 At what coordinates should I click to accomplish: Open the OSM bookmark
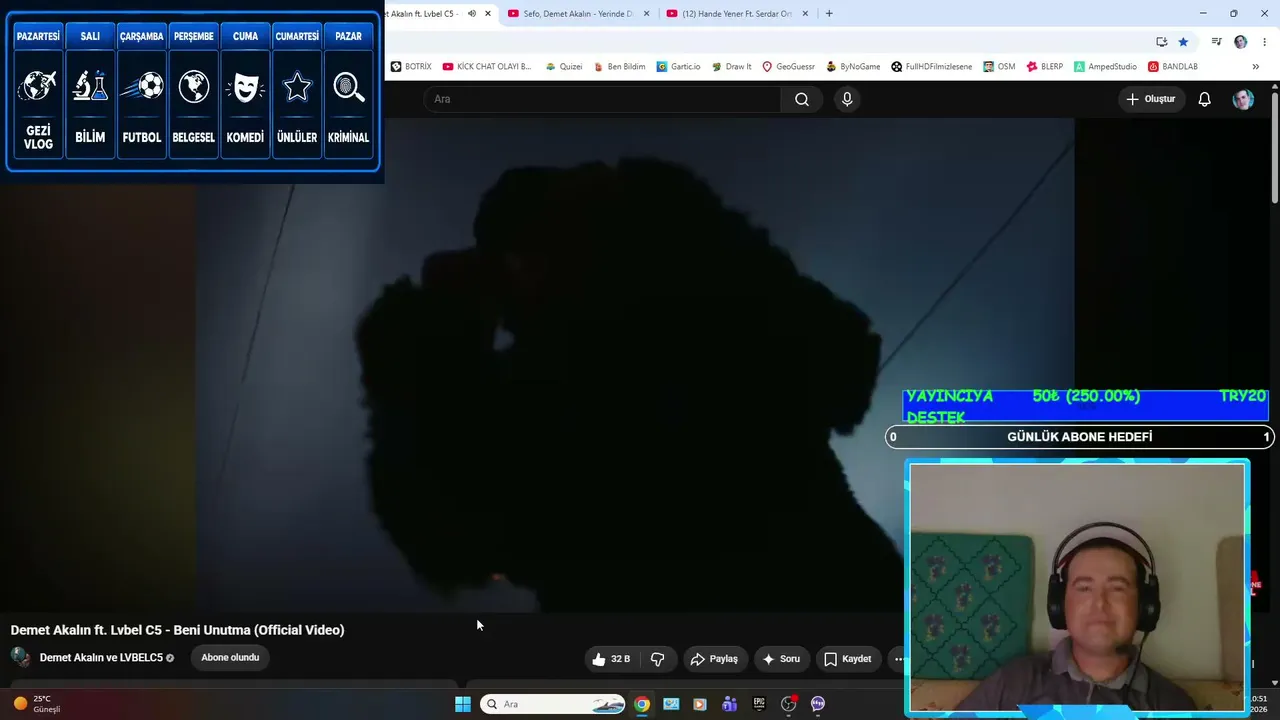(x=999, y=67)
